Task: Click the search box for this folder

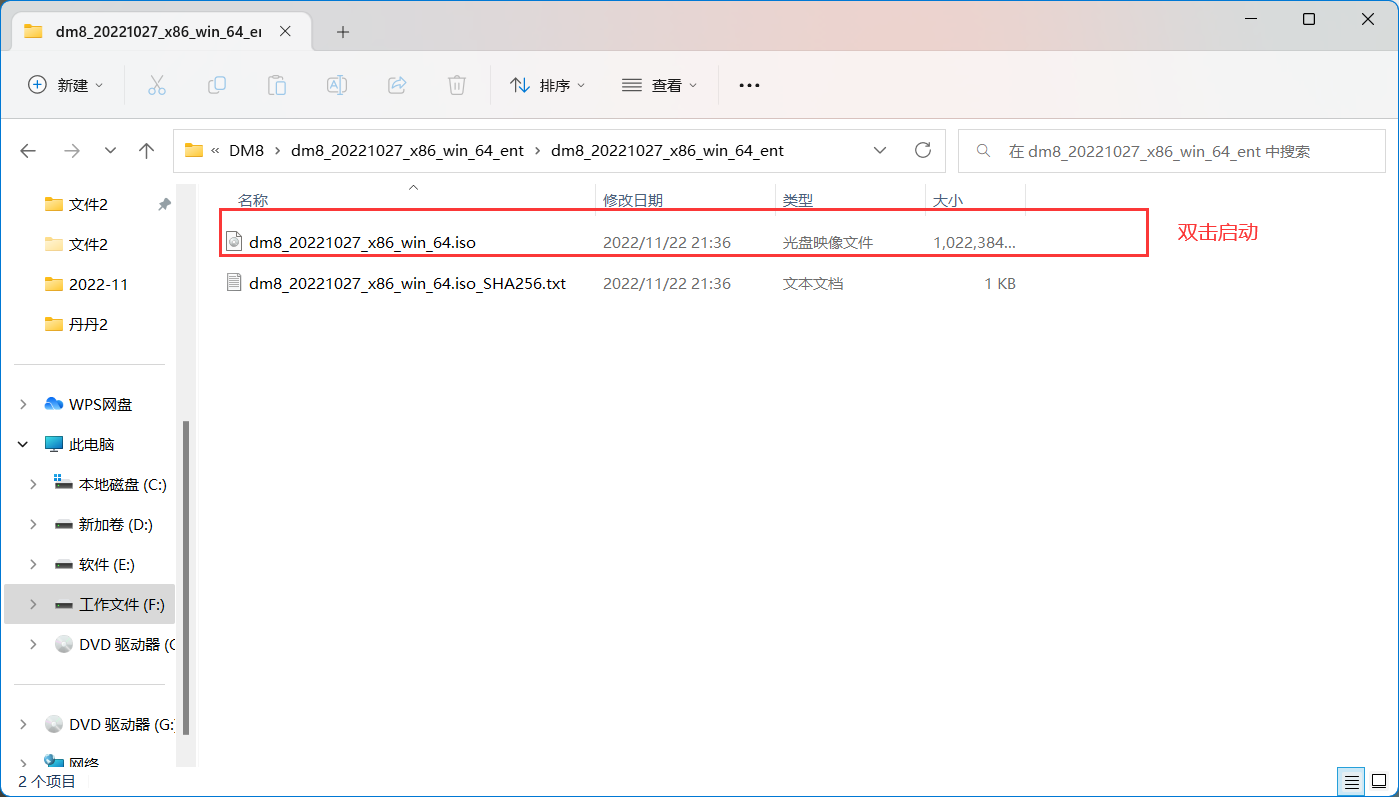Action: tap(1171, 151)
